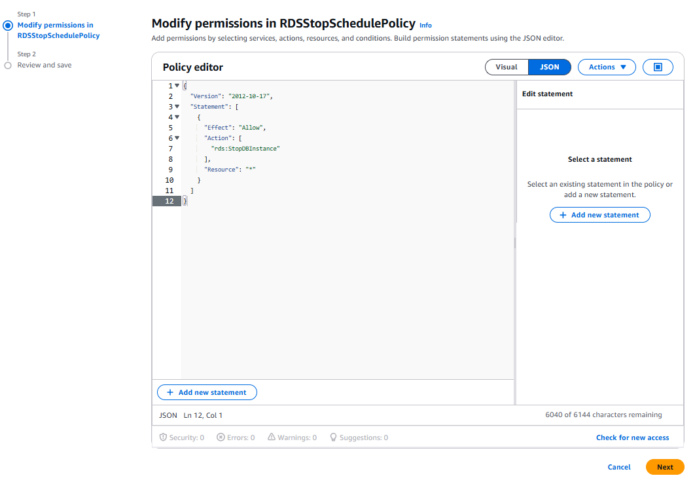Switch editor to JSON mode

(x=549, y=67)
